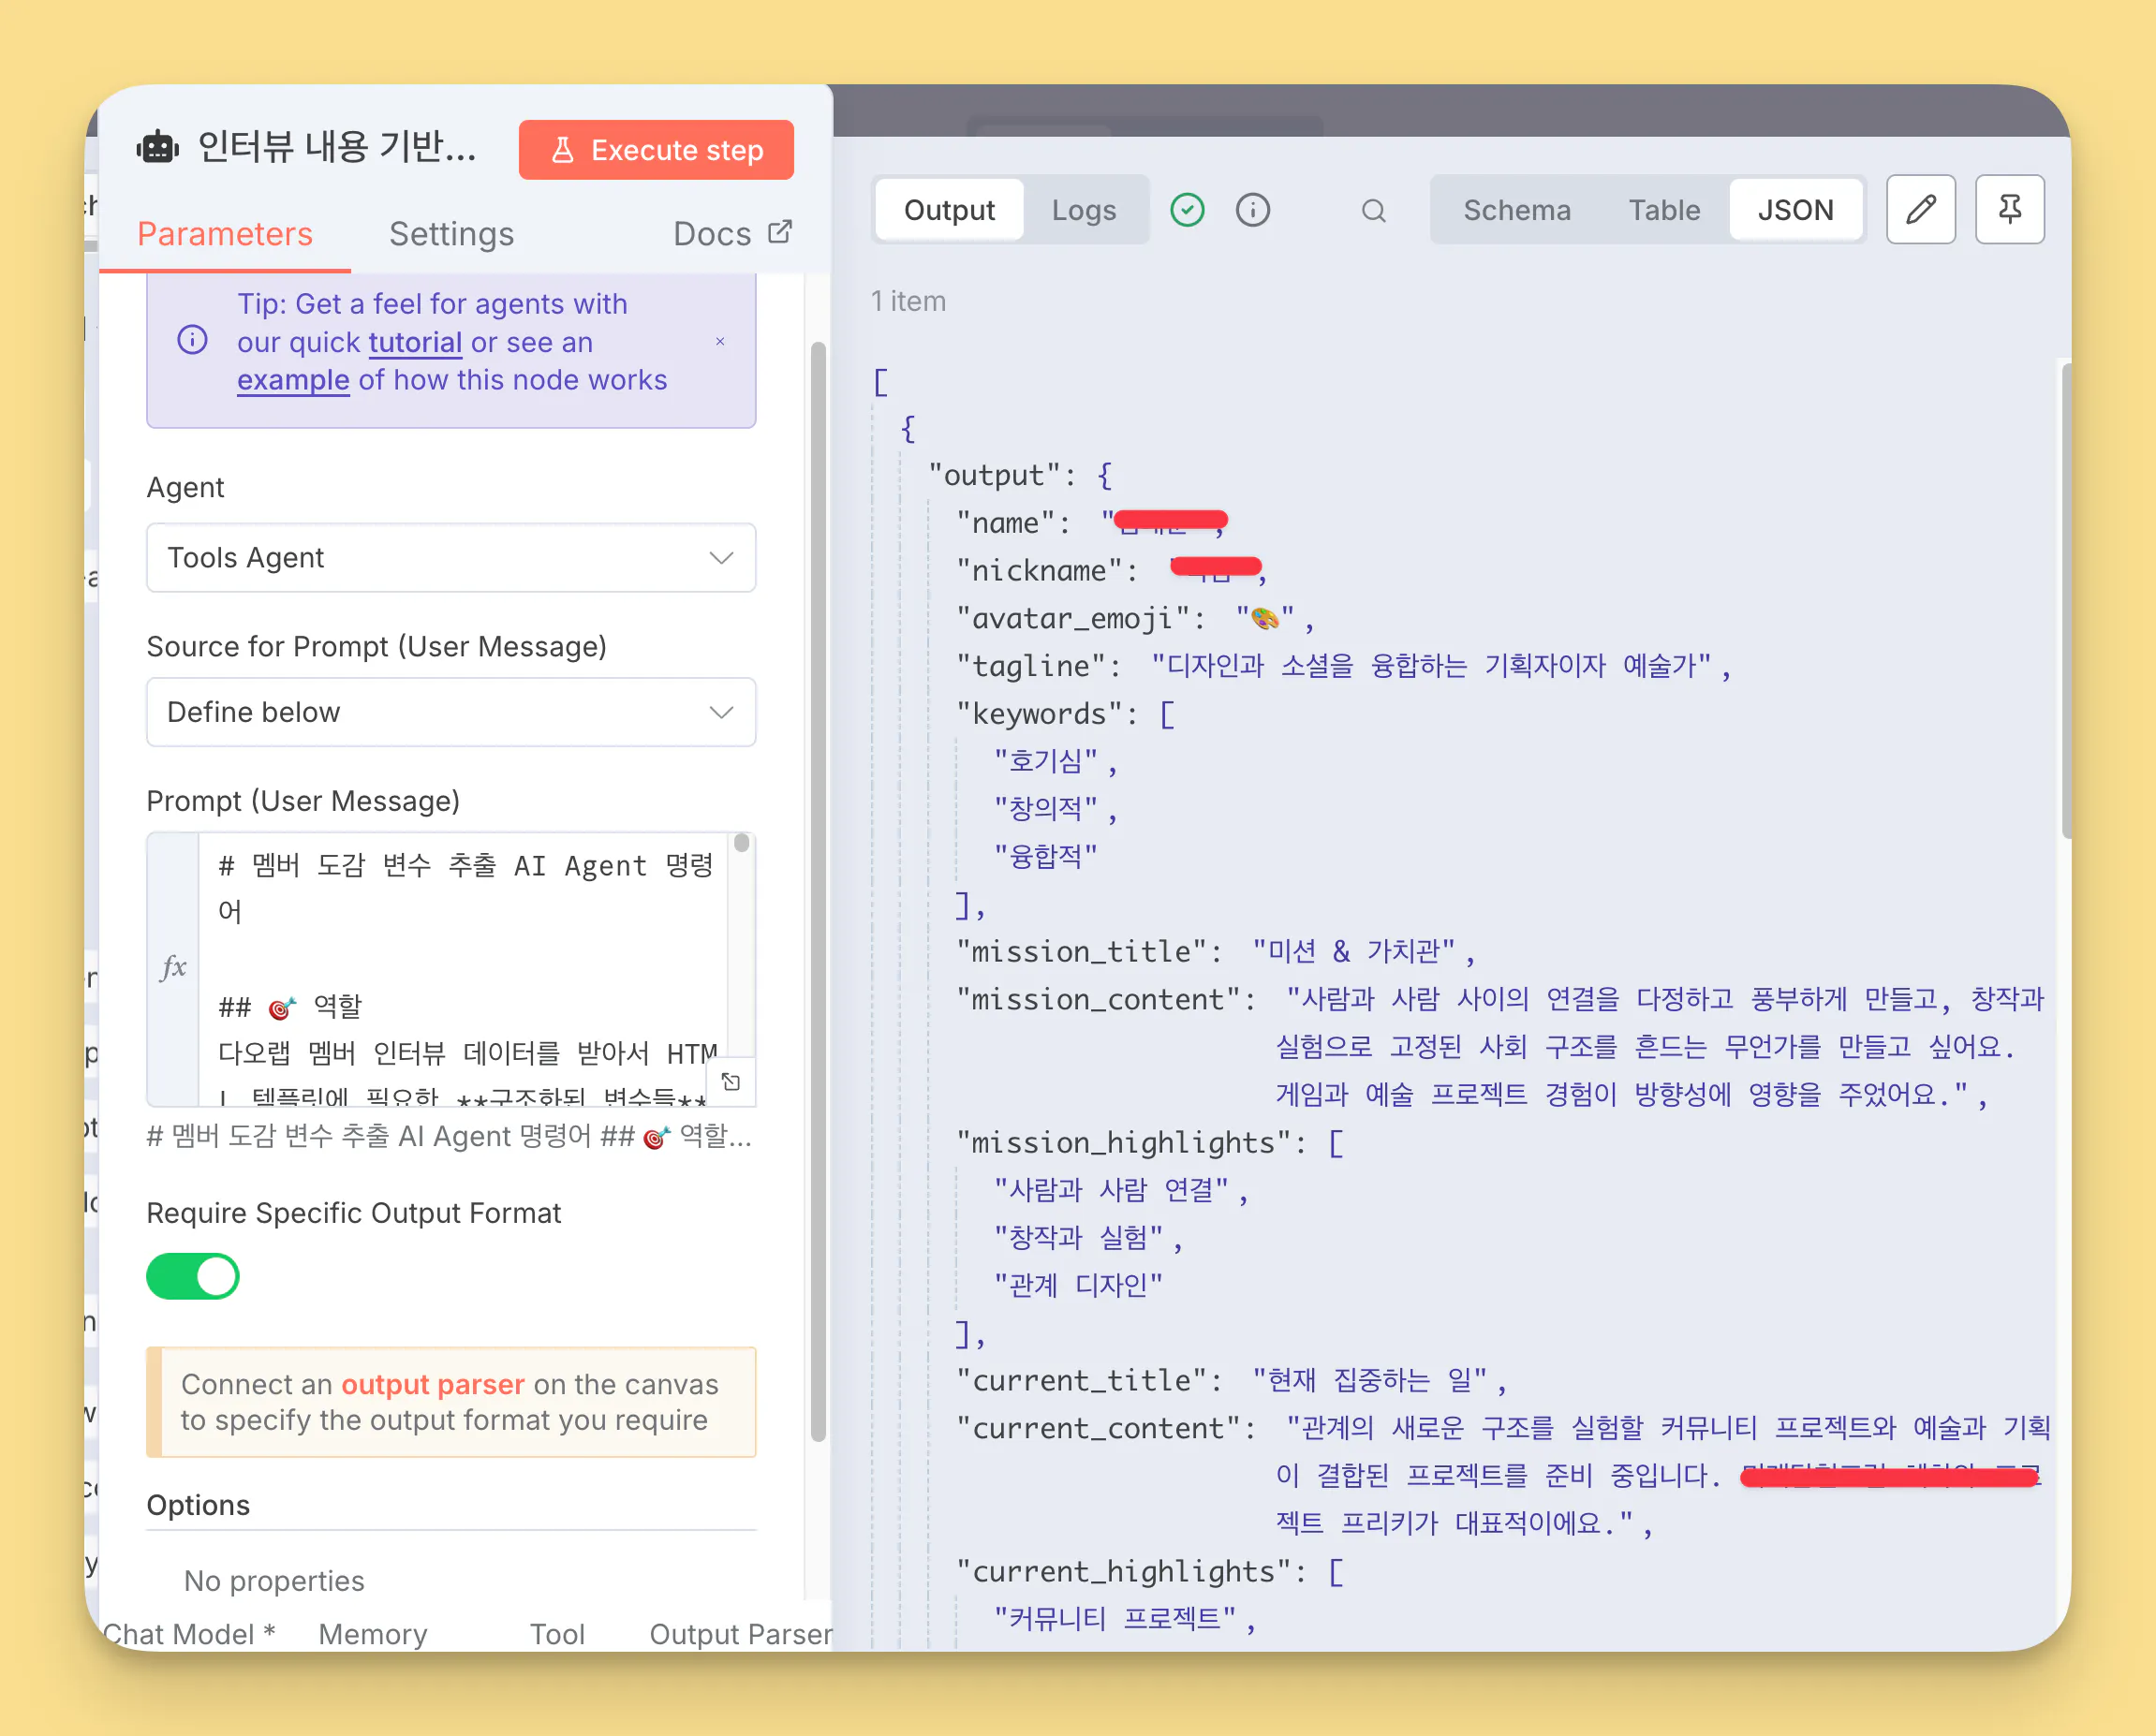The height and width of the screenshot is (1736, 2156).
Task: Click the robot agent node icon
Action: click(x=158, y=148)
